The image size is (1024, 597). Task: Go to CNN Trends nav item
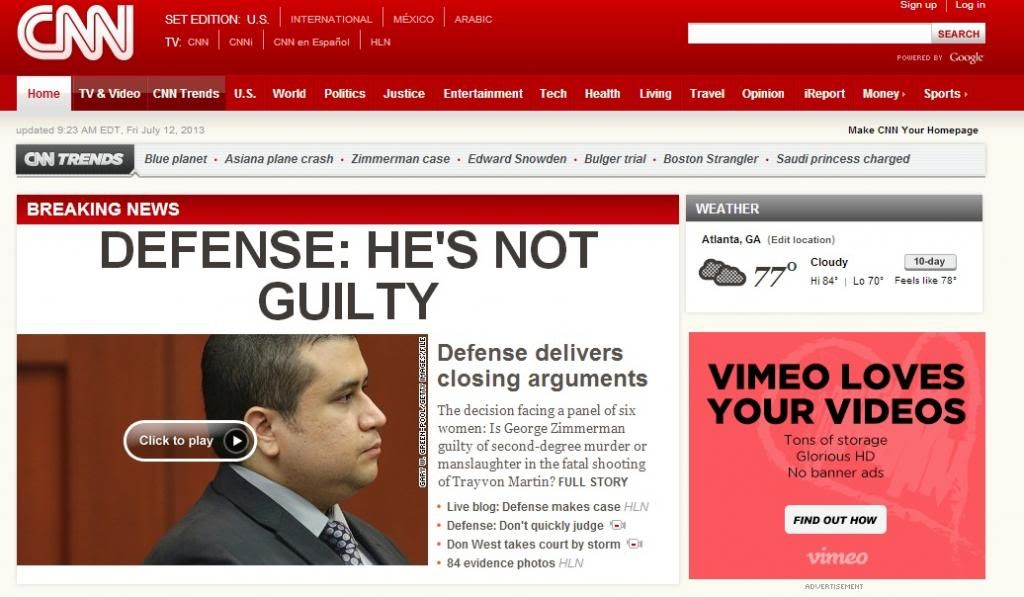point(186,93)
